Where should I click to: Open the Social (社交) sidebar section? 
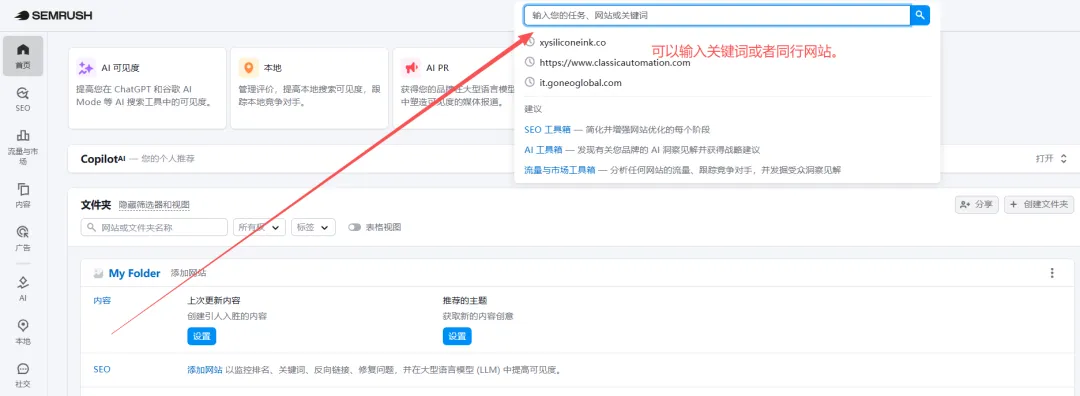point(23,375)
